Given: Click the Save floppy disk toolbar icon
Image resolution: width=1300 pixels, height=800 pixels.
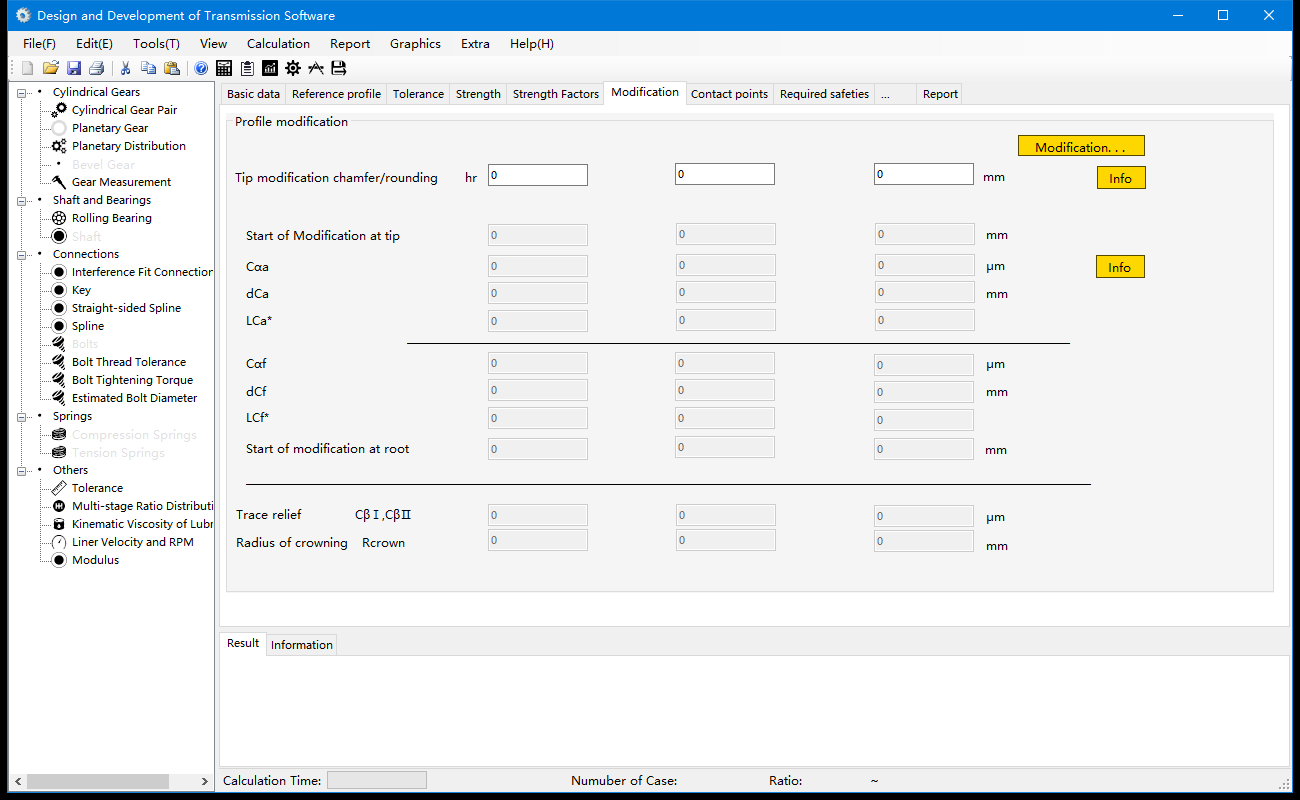Looking at the screenshot, I should point(74,68).
